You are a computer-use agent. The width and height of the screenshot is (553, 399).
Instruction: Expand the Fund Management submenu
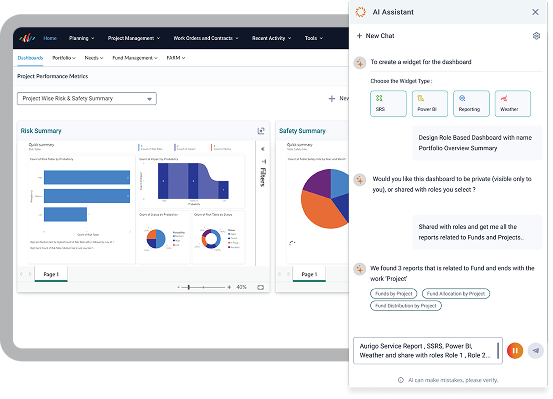point(135,58)
